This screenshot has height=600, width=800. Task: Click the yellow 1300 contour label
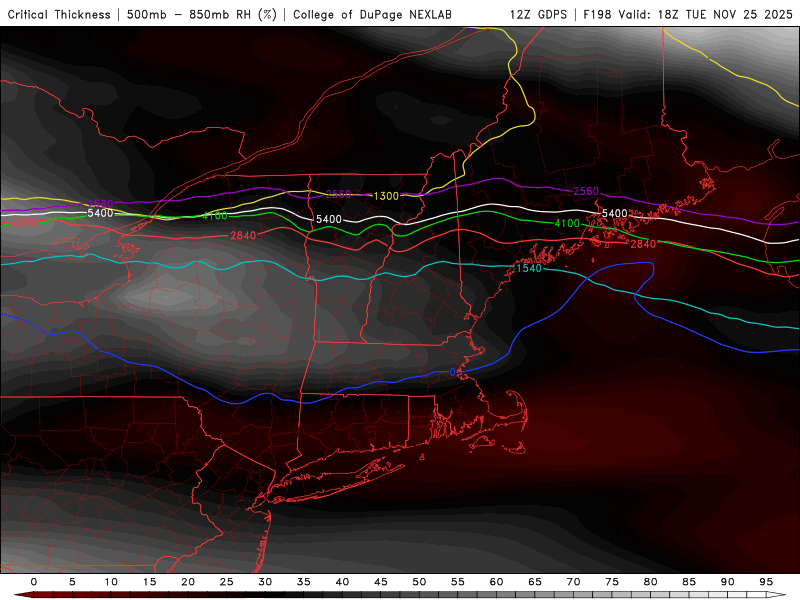pyautogui.click(x=386, y=196)
